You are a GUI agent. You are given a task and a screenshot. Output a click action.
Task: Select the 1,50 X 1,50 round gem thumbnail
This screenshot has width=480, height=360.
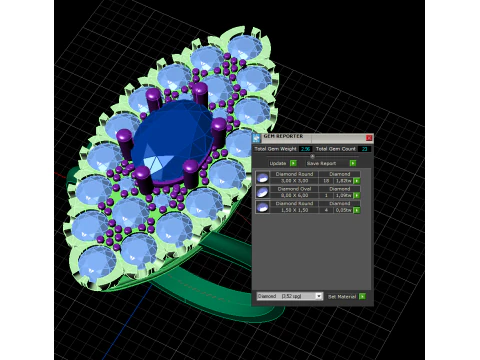click(263, 207)
